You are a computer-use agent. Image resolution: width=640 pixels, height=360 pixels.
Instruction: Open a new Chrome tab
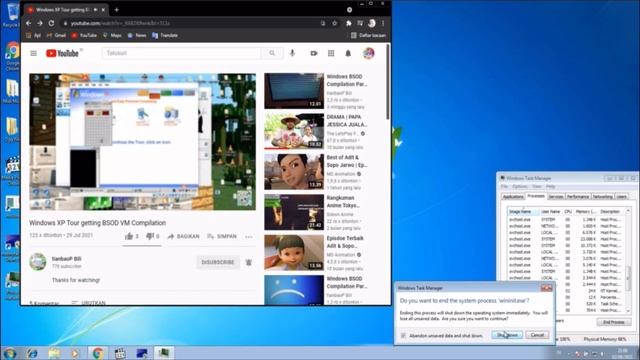[x=116, y=9]
